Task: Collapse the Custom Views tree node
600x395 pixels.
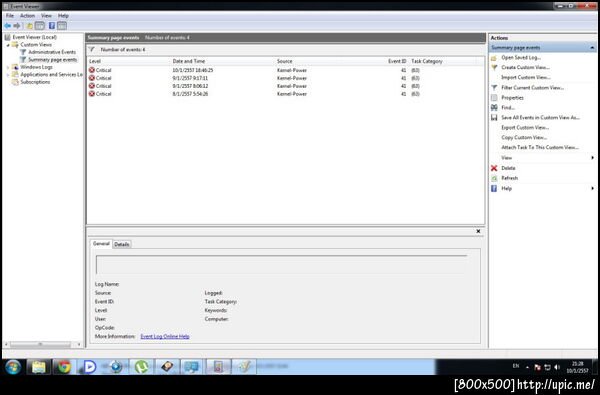Action: pos(8,45)
